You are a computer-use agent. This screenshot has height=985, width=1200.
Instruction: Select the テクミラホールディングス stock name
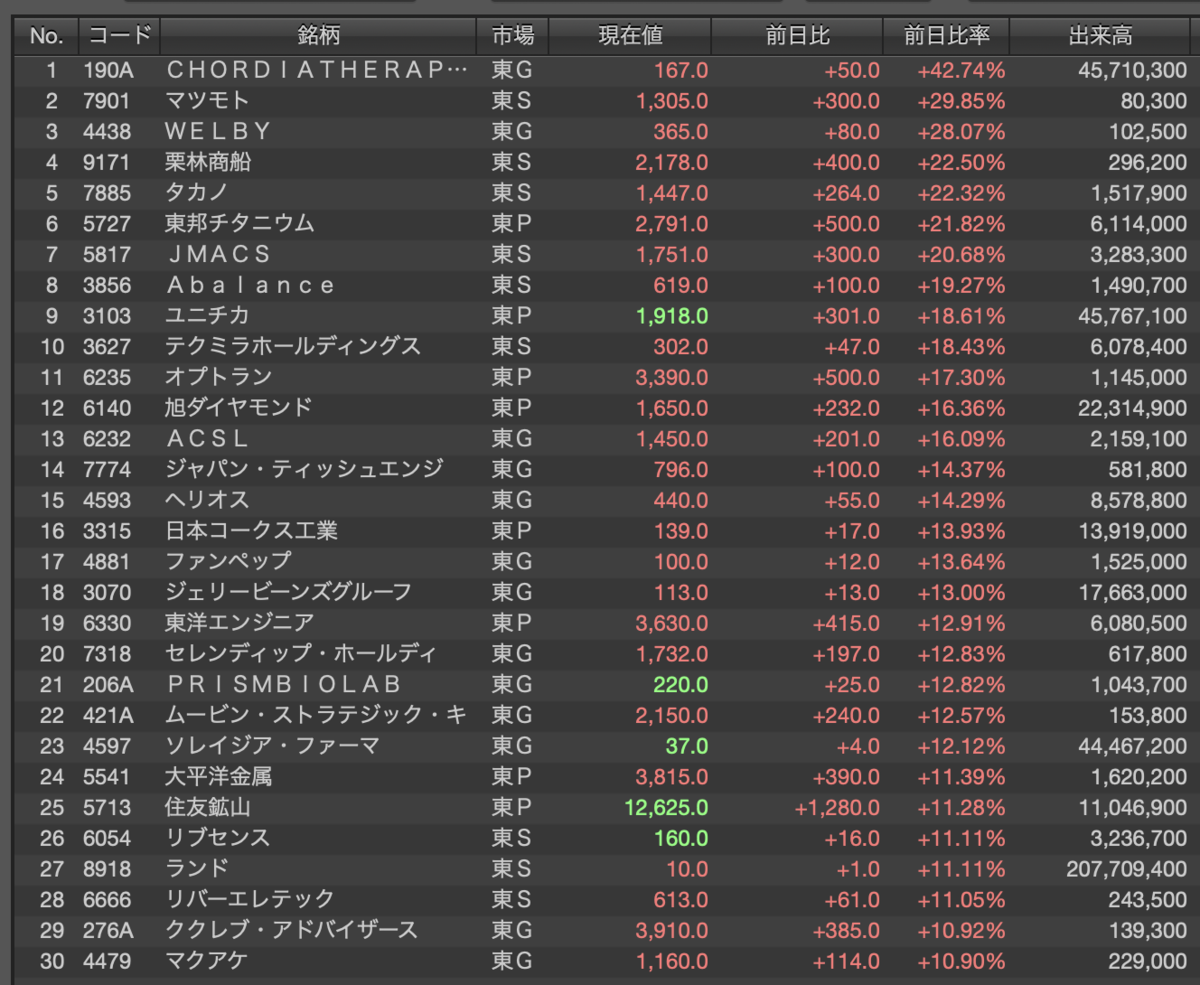pos(293,347)
